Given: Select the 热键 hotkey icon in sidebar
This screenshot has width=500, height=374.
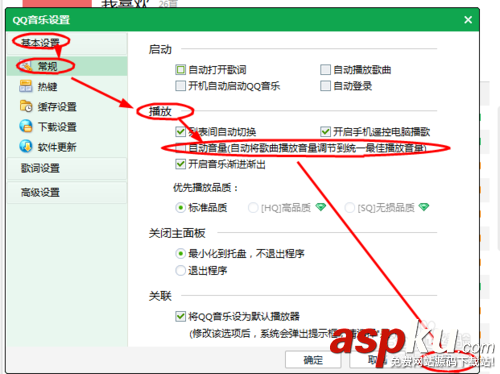Looking at the screenshot, I should tap(26, 86).
